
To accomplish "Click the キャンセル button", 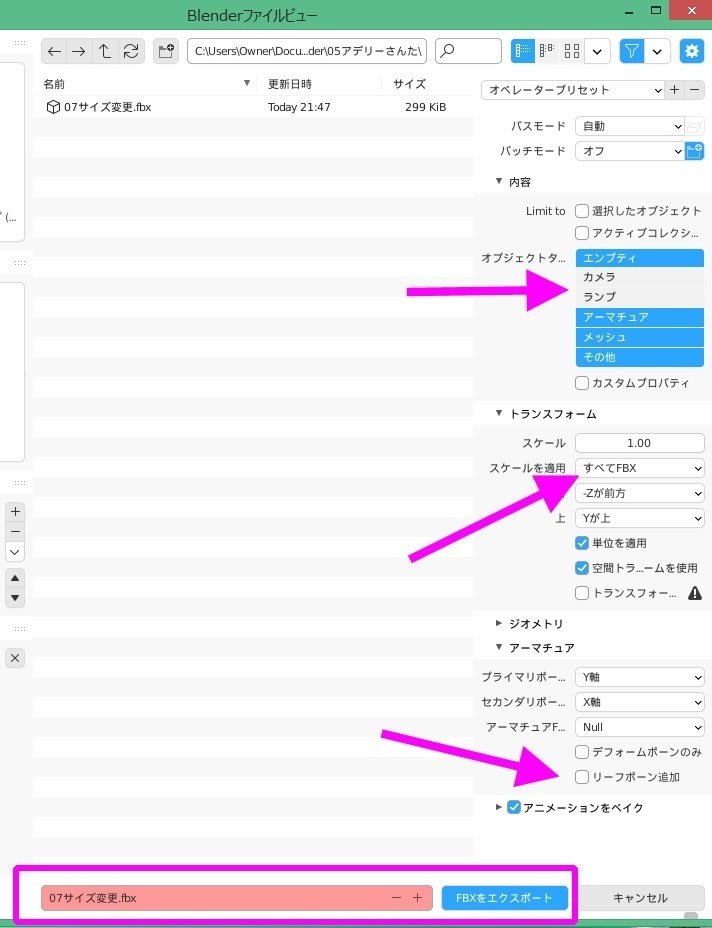I will 640,898.
